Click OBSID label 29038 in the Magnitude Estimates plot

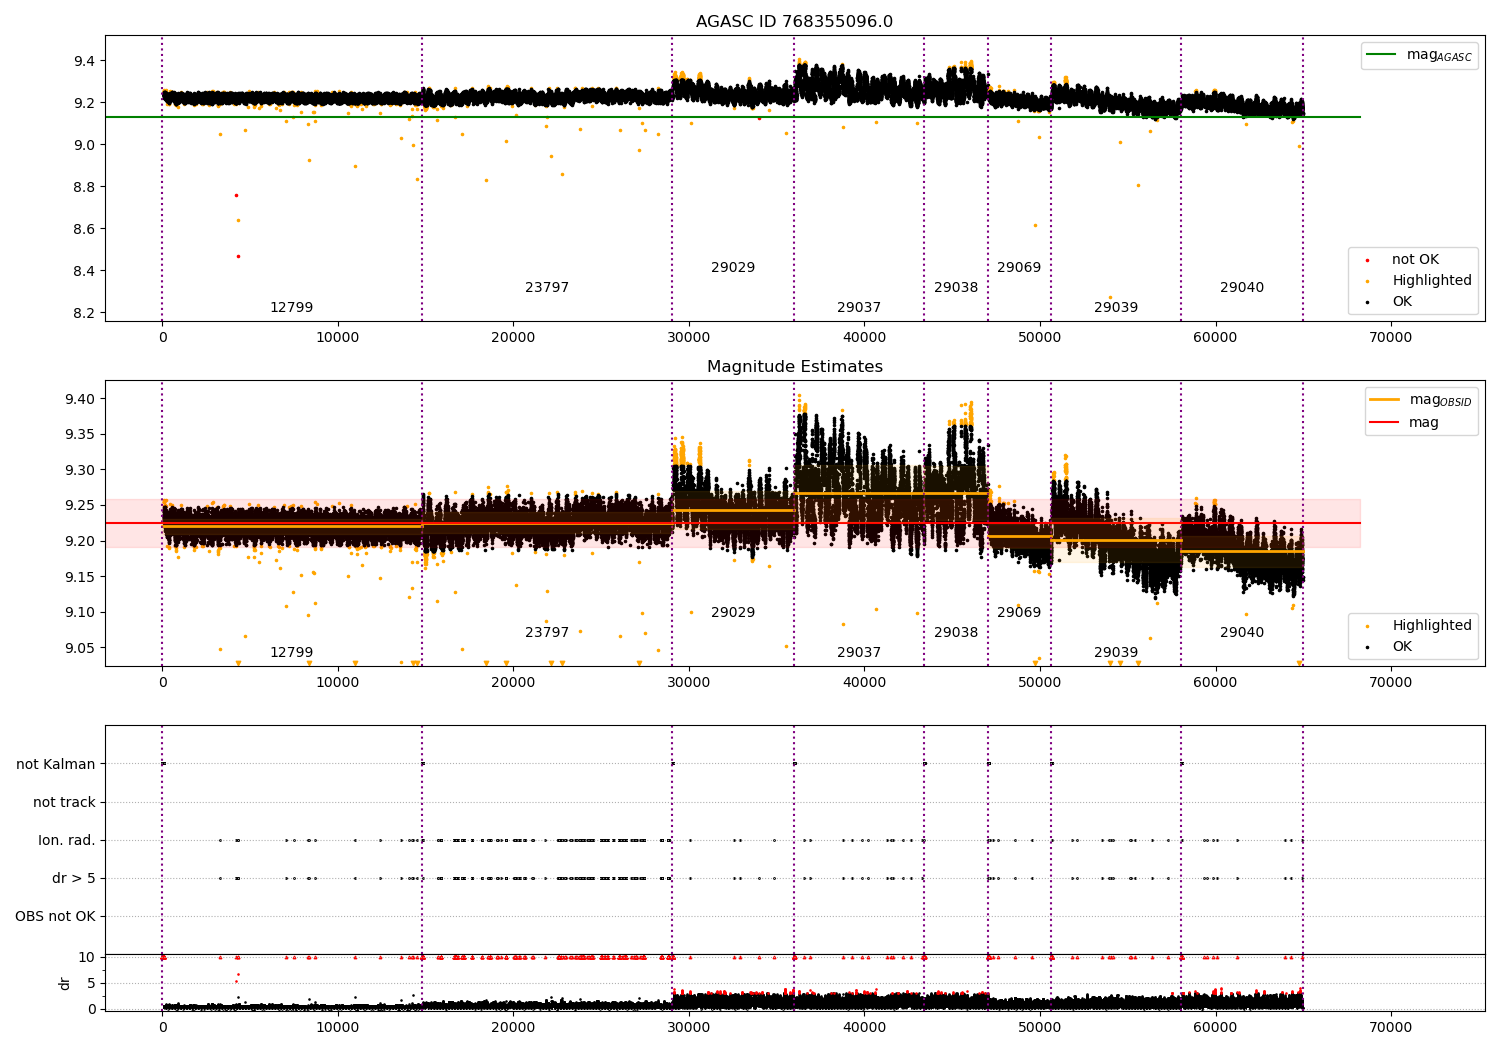(956, 633)
